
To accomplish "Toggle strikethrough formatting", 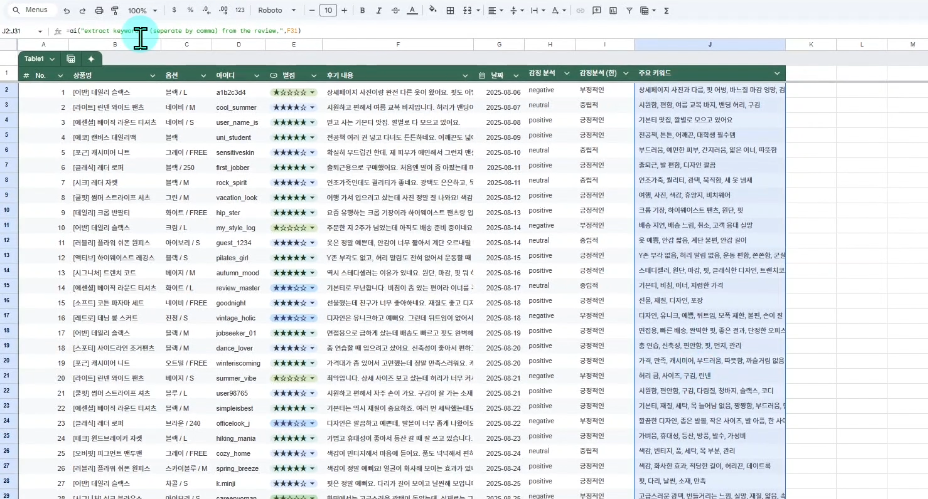I will (x=395, y=11).
